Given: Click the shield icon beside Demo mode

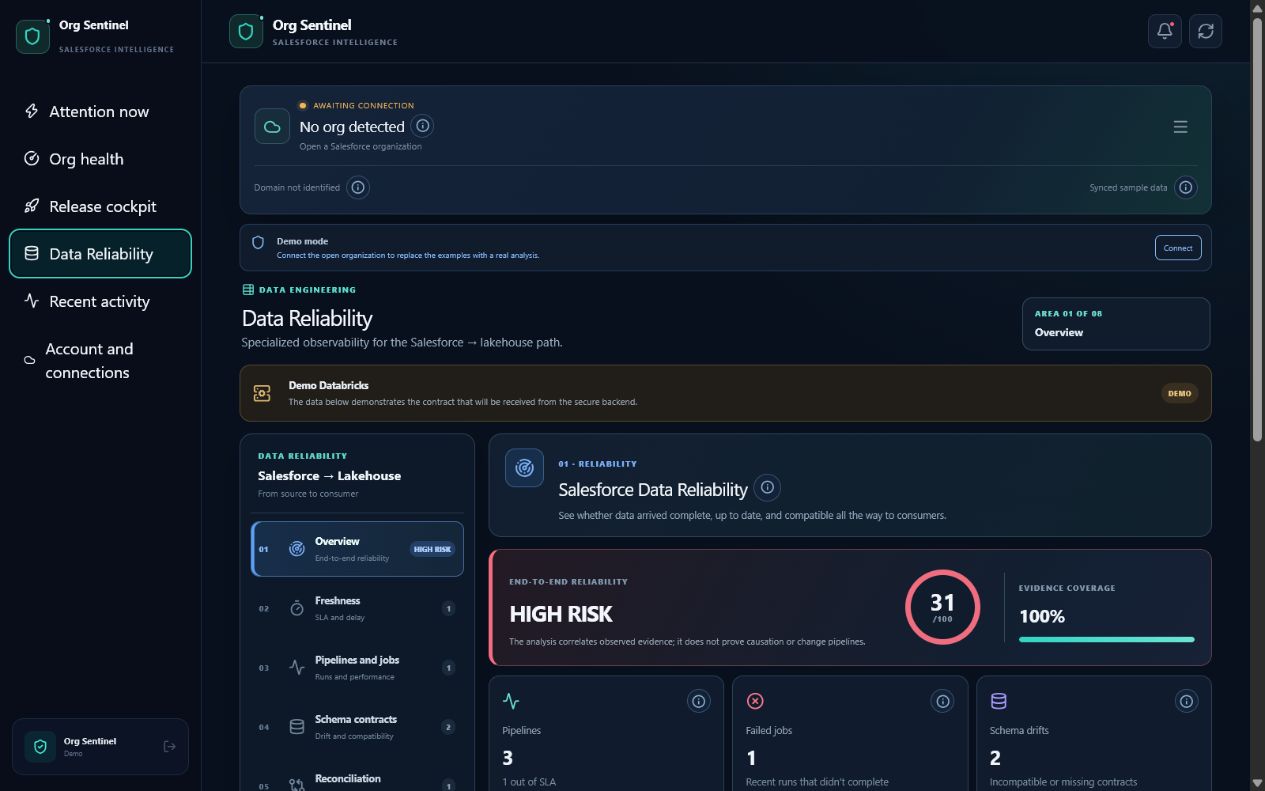Looking at the screenshot, I should pos(258,242).
